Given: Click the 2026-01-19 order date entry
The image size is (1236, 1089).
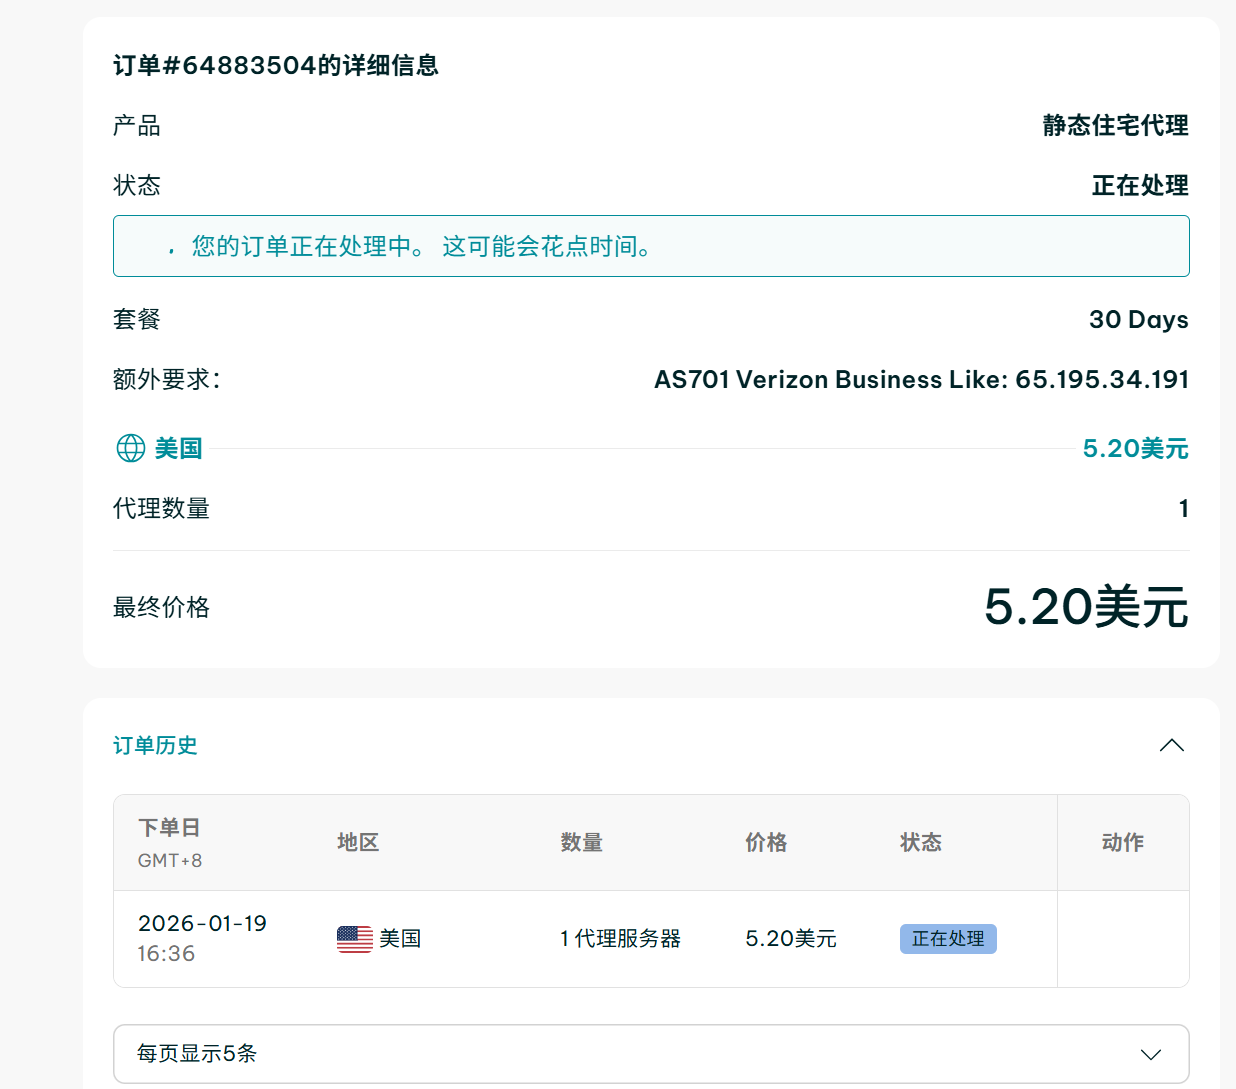Looking at the screenshot, I should coord(202,923).
